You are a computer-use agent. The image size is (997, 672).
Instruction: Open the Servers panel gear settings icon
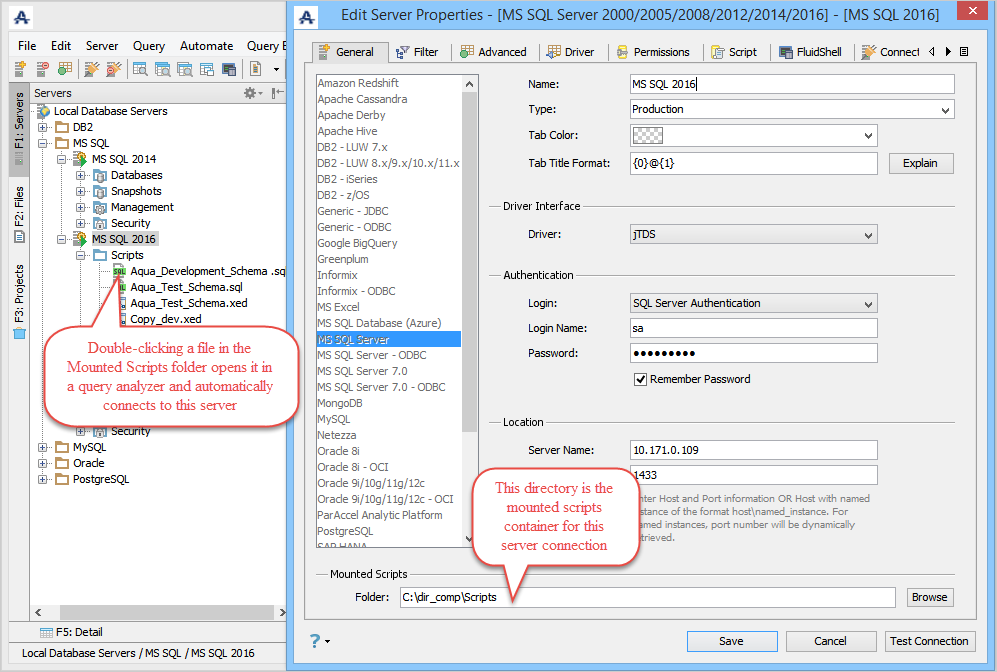pos(252,93)
